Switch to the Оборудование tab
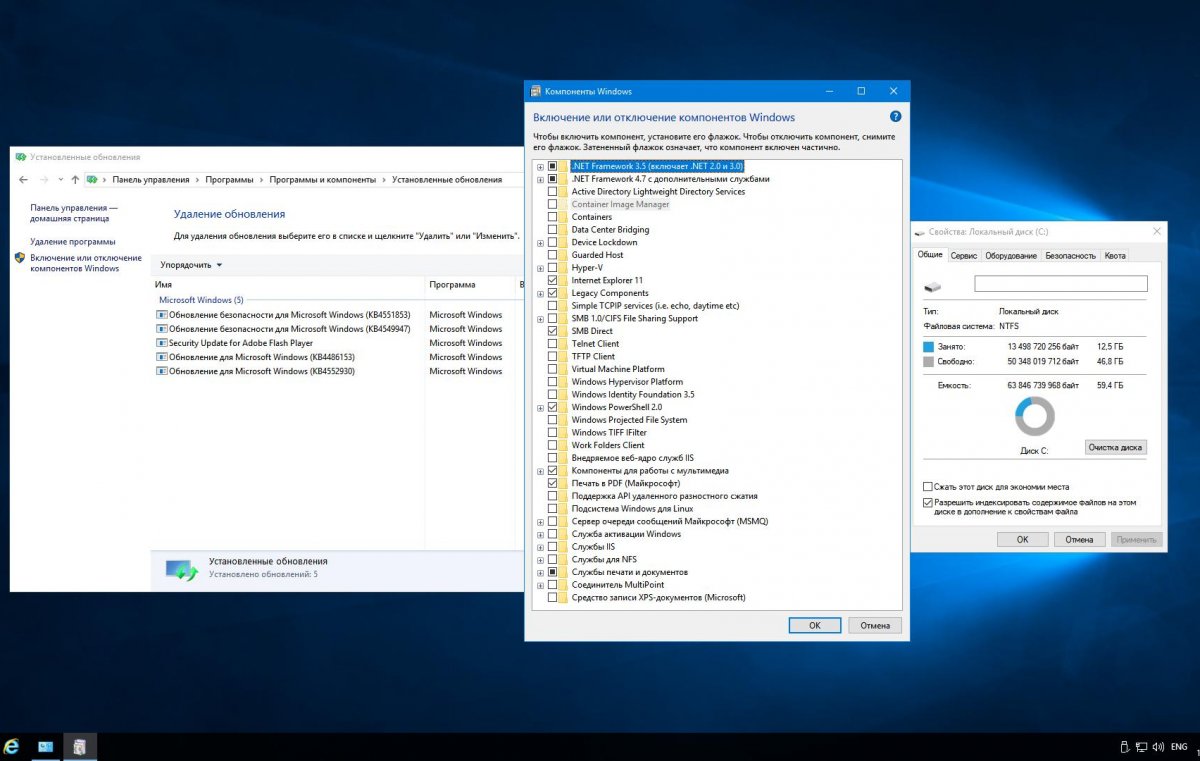 [1011, 256]
